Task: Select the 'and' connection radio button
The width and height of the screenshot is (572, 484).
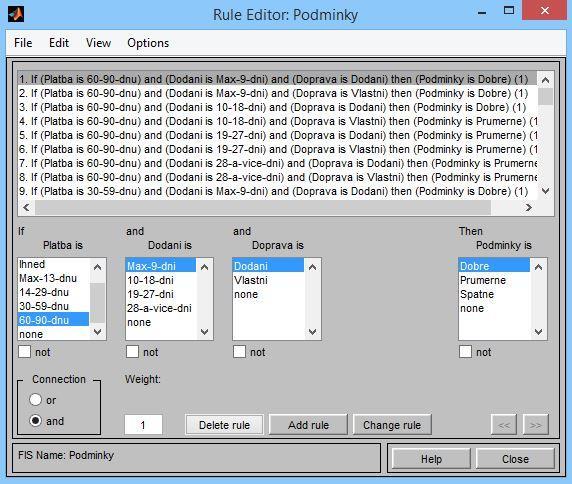Action: pyautogui.click(x=35, y=421)
